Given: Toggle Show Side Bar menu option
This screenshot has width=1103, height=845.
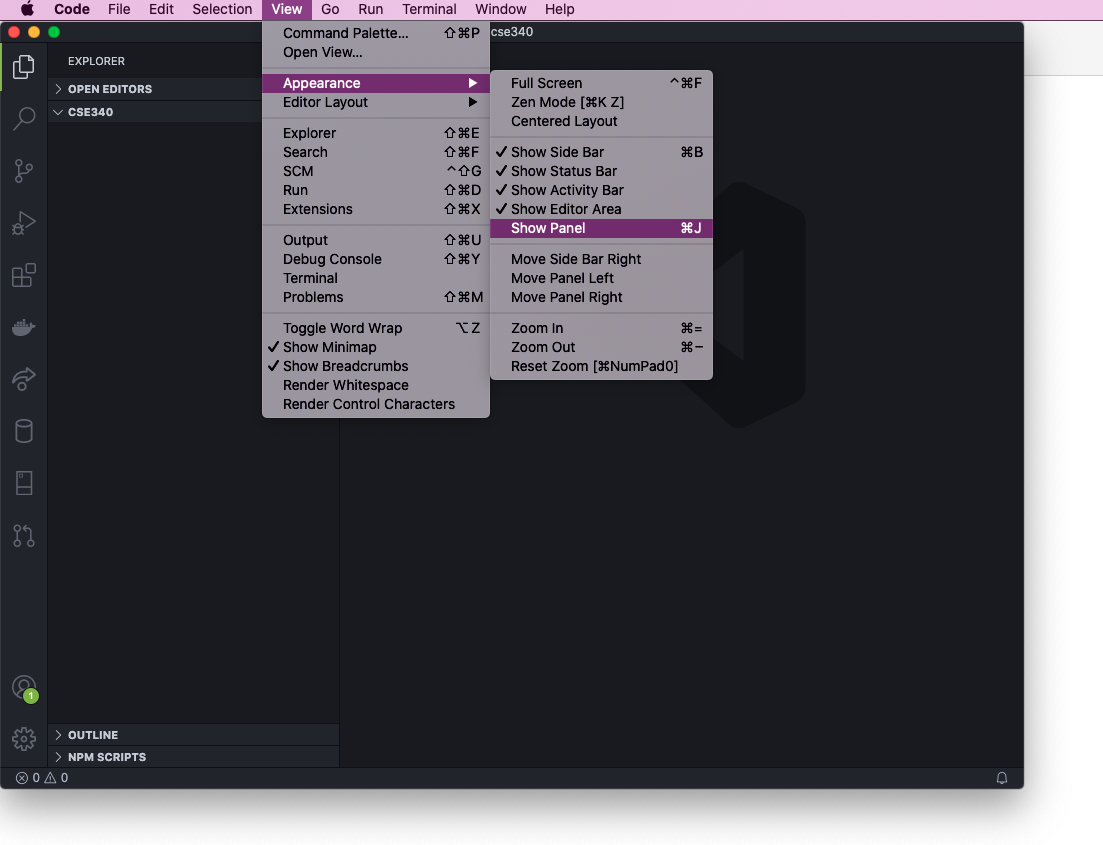Looking at the screenshot, I should click(x=557, y=152).
